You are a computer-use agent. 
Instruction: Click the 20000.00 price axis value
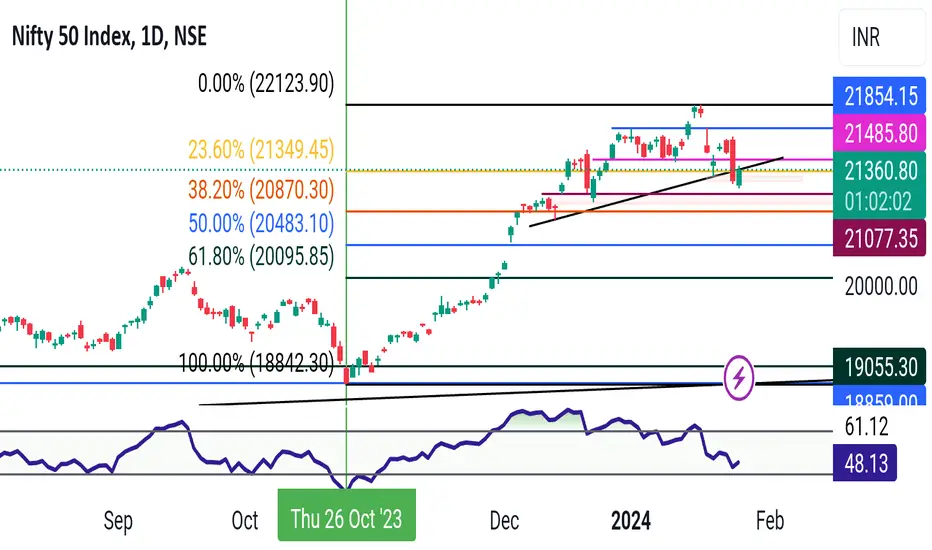[x=881, y=287]
